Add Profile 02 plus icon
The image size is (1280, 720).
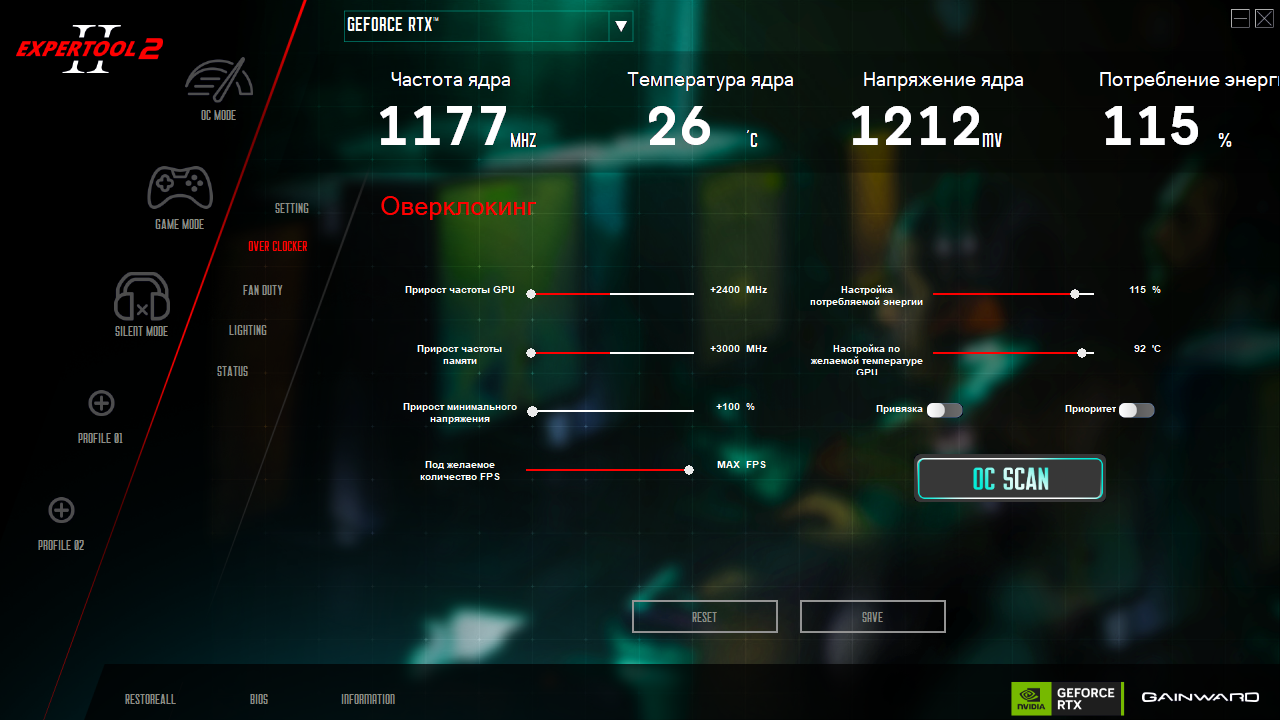[61, 510]
